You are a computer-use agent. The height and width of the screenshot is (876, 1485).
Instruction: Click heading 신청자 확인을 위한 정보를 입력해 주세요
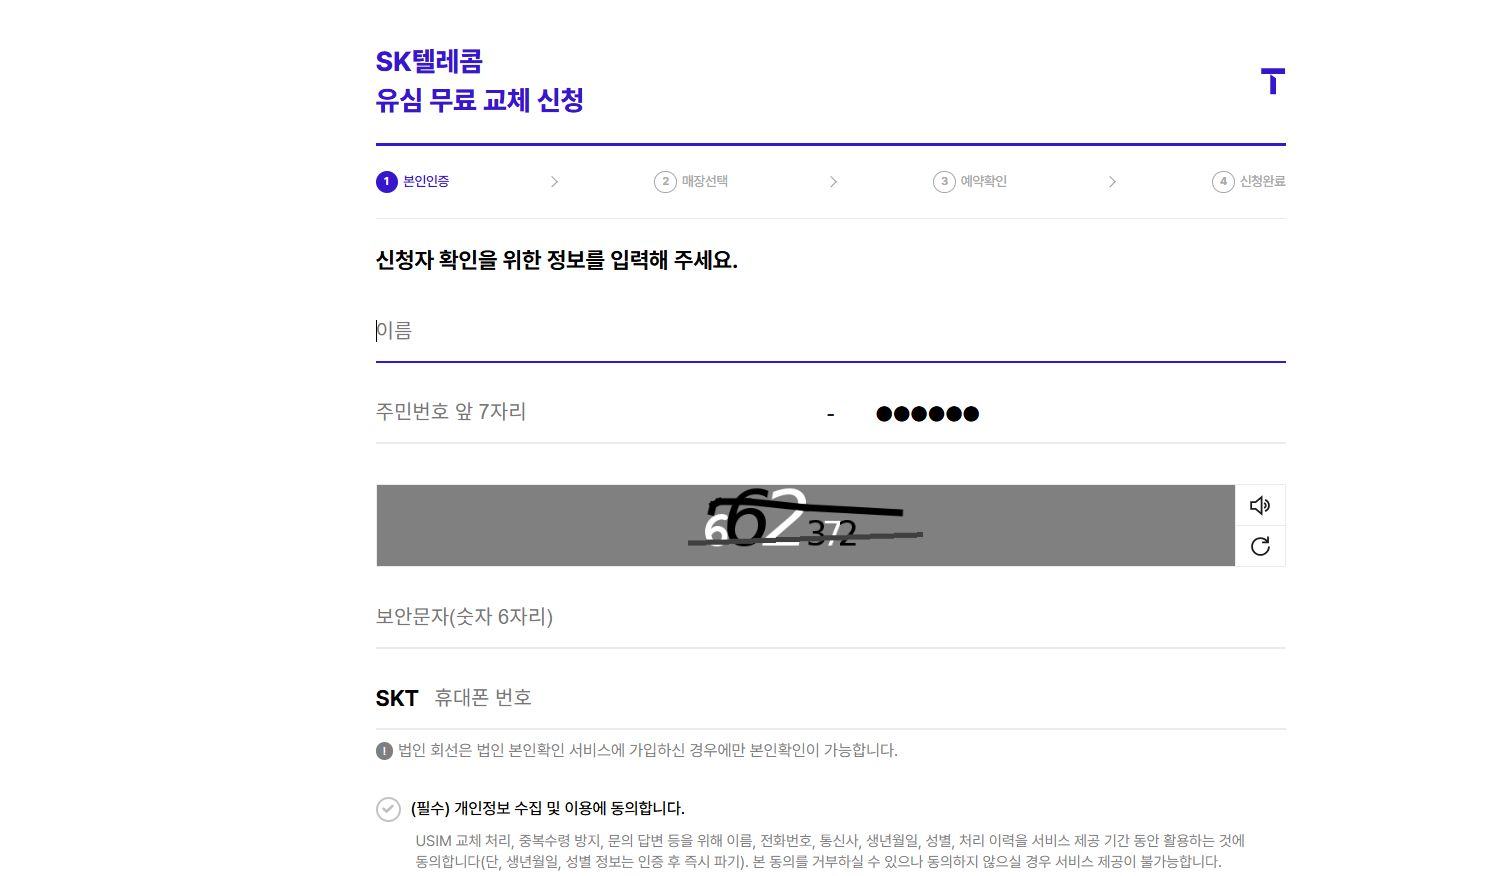557,260
